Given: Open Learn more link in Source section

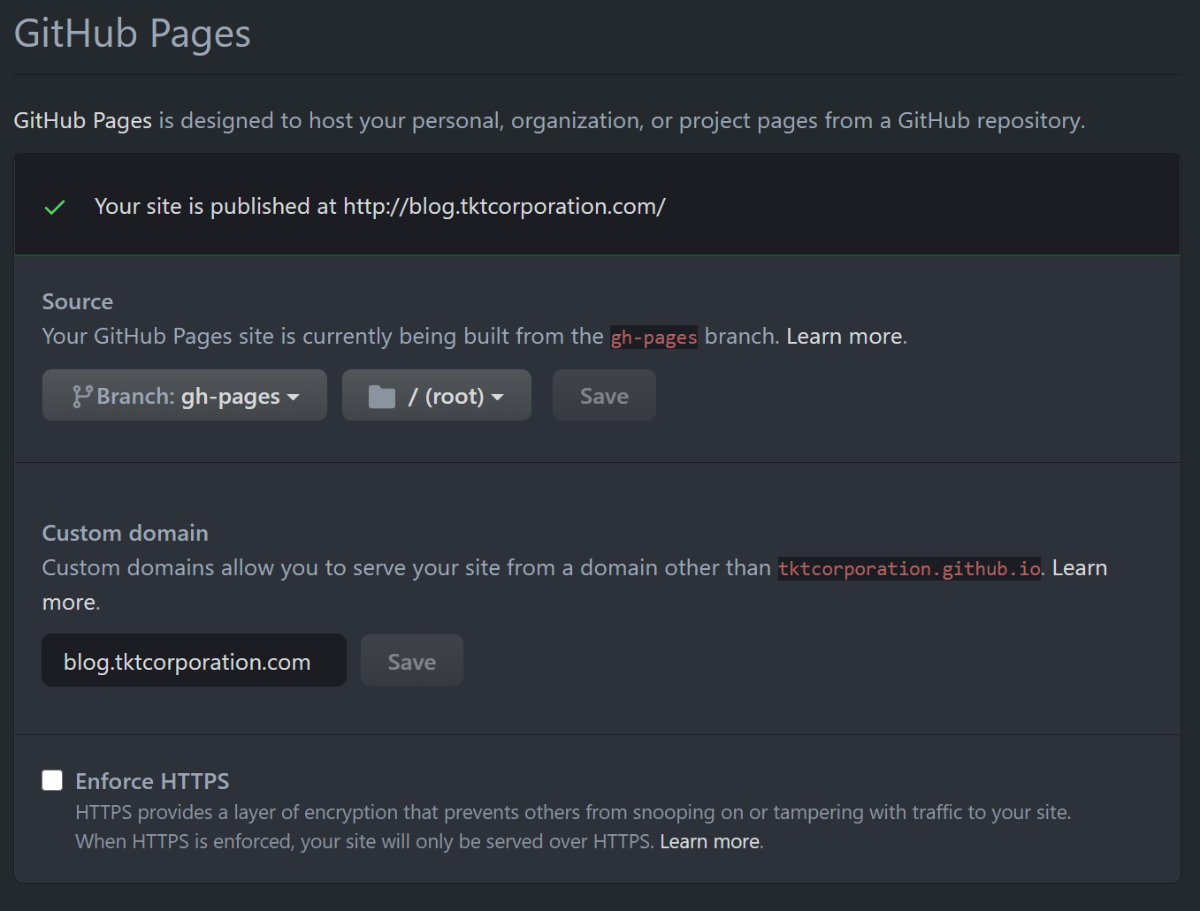Looking at the screenshot, I should coord(845,337).
